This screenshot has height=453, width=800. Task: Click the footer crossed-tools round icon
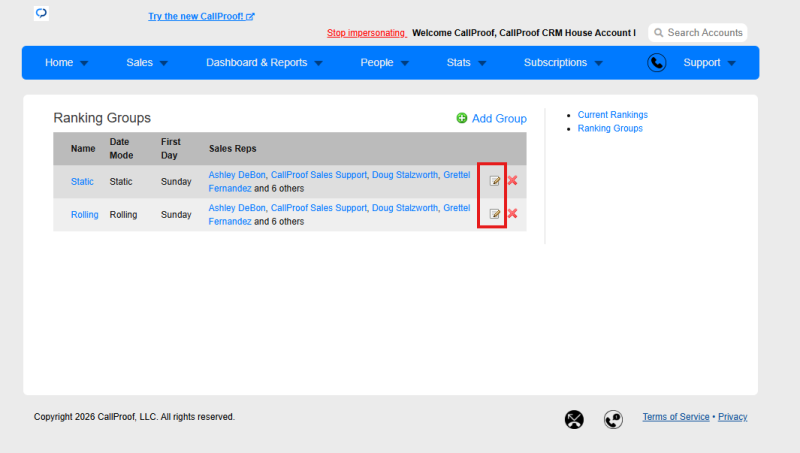click(574, 419)
